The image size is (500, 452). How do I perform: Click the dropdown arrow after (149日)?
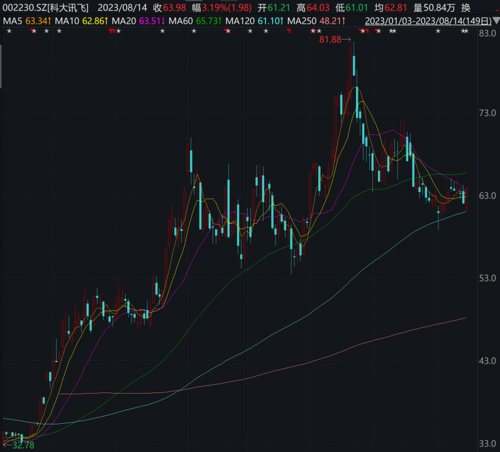pyautogui.click(x=495, y=21)
